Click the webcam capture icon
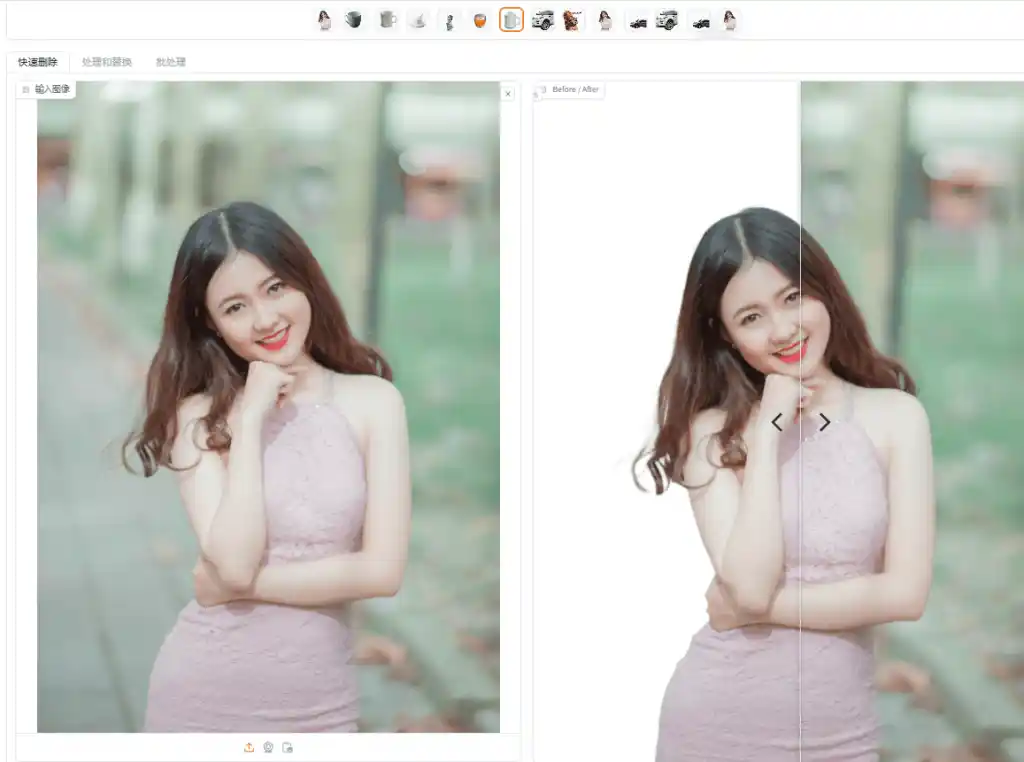 pos(268,747)
